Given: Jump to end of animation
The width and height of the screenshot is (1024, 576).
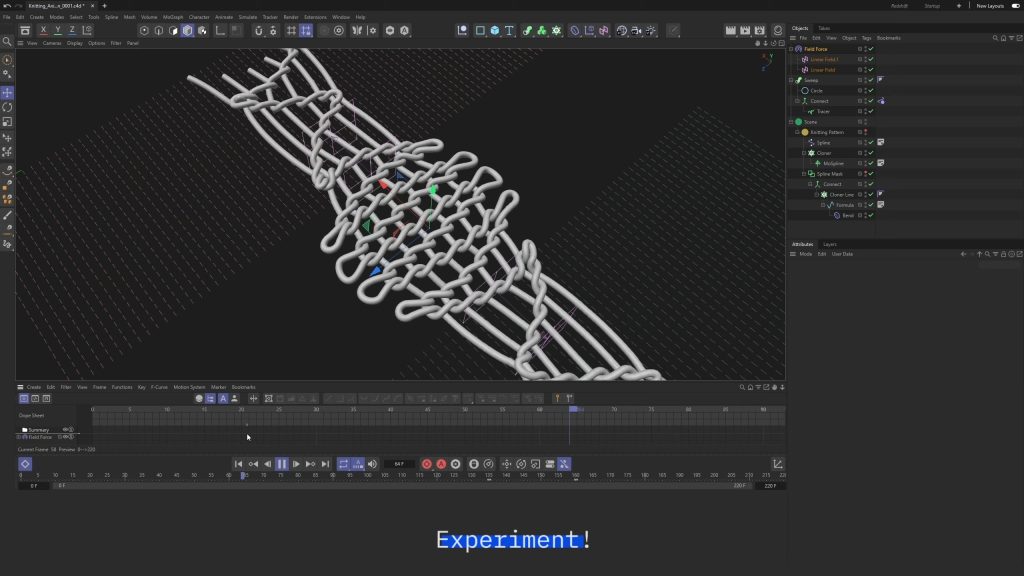Looking at the screenshot, I should [325, 464].
